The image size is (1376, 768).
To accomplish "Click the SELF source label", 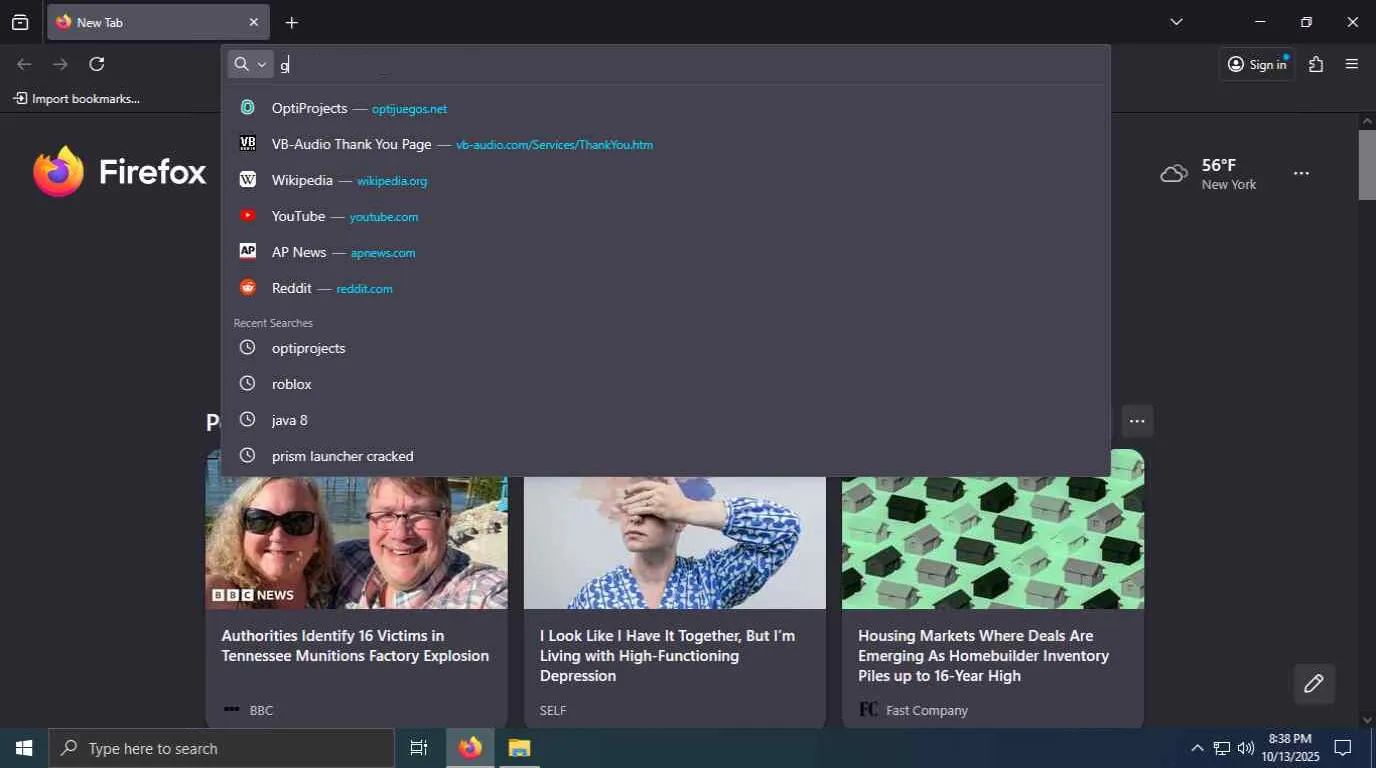I will click(553, 710).
